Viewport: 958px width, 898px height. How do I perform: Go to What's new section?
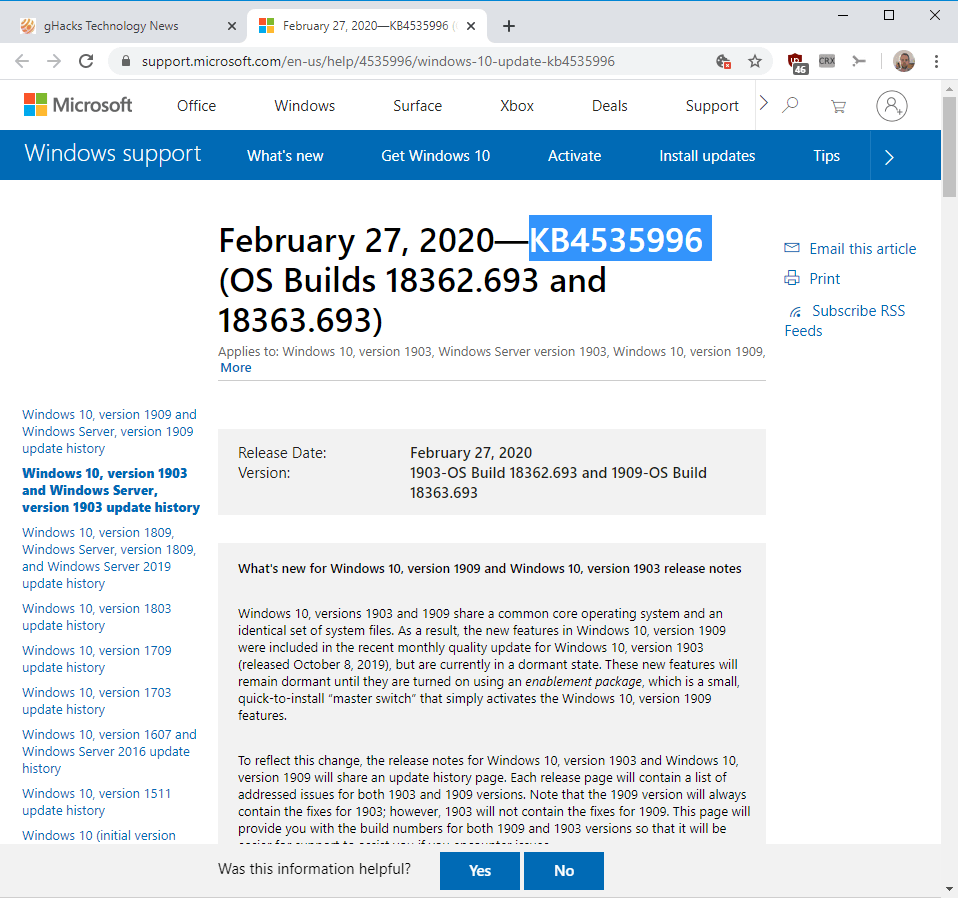285,156
